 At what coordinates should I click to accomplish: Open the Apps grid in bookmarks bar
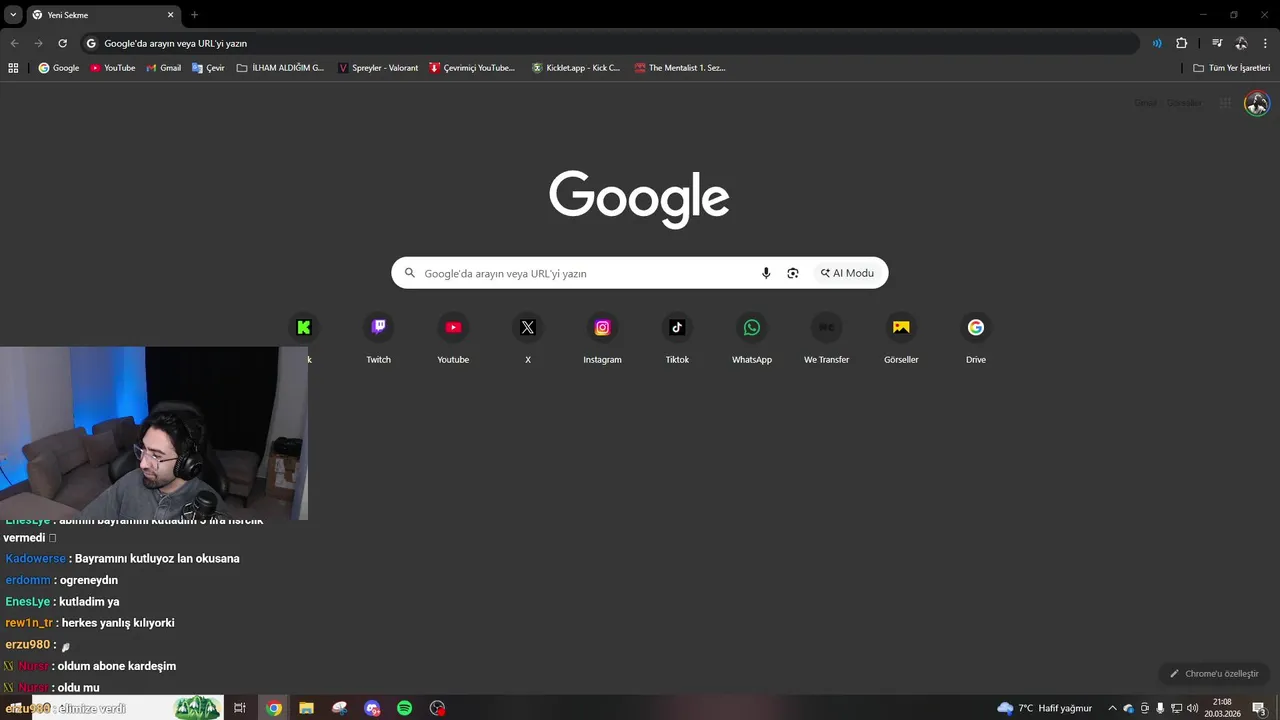click(13, 68)
